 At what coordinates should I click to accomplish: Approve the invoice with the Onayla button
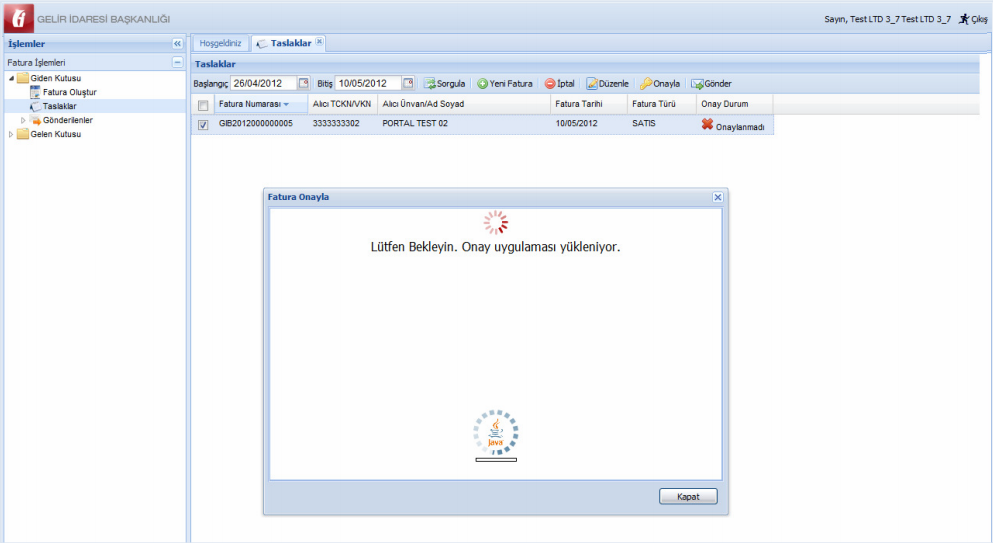[x=660, y=84]
